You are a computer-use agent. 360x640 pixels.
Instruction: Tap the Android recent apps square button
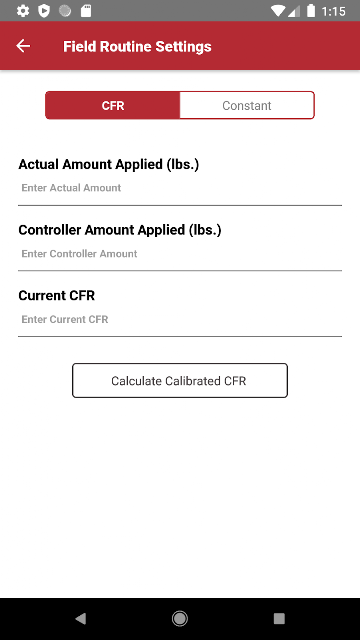pyautogui.click(x=279, y=618)
